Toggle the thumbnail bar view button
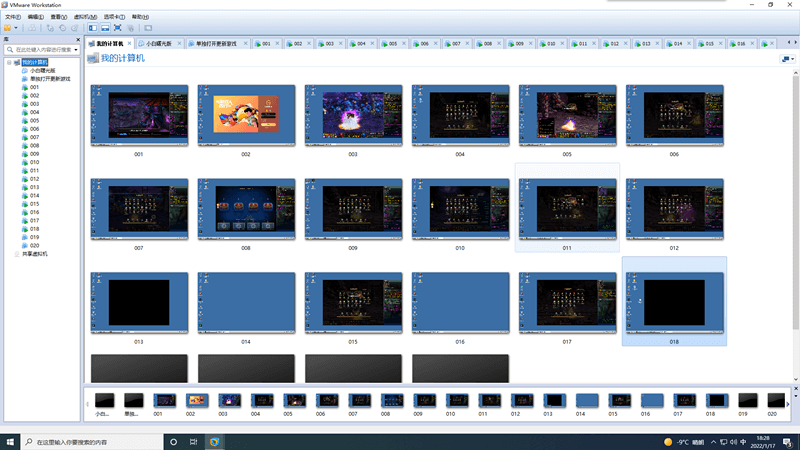The image size is (800, 450). coord(105,28)
